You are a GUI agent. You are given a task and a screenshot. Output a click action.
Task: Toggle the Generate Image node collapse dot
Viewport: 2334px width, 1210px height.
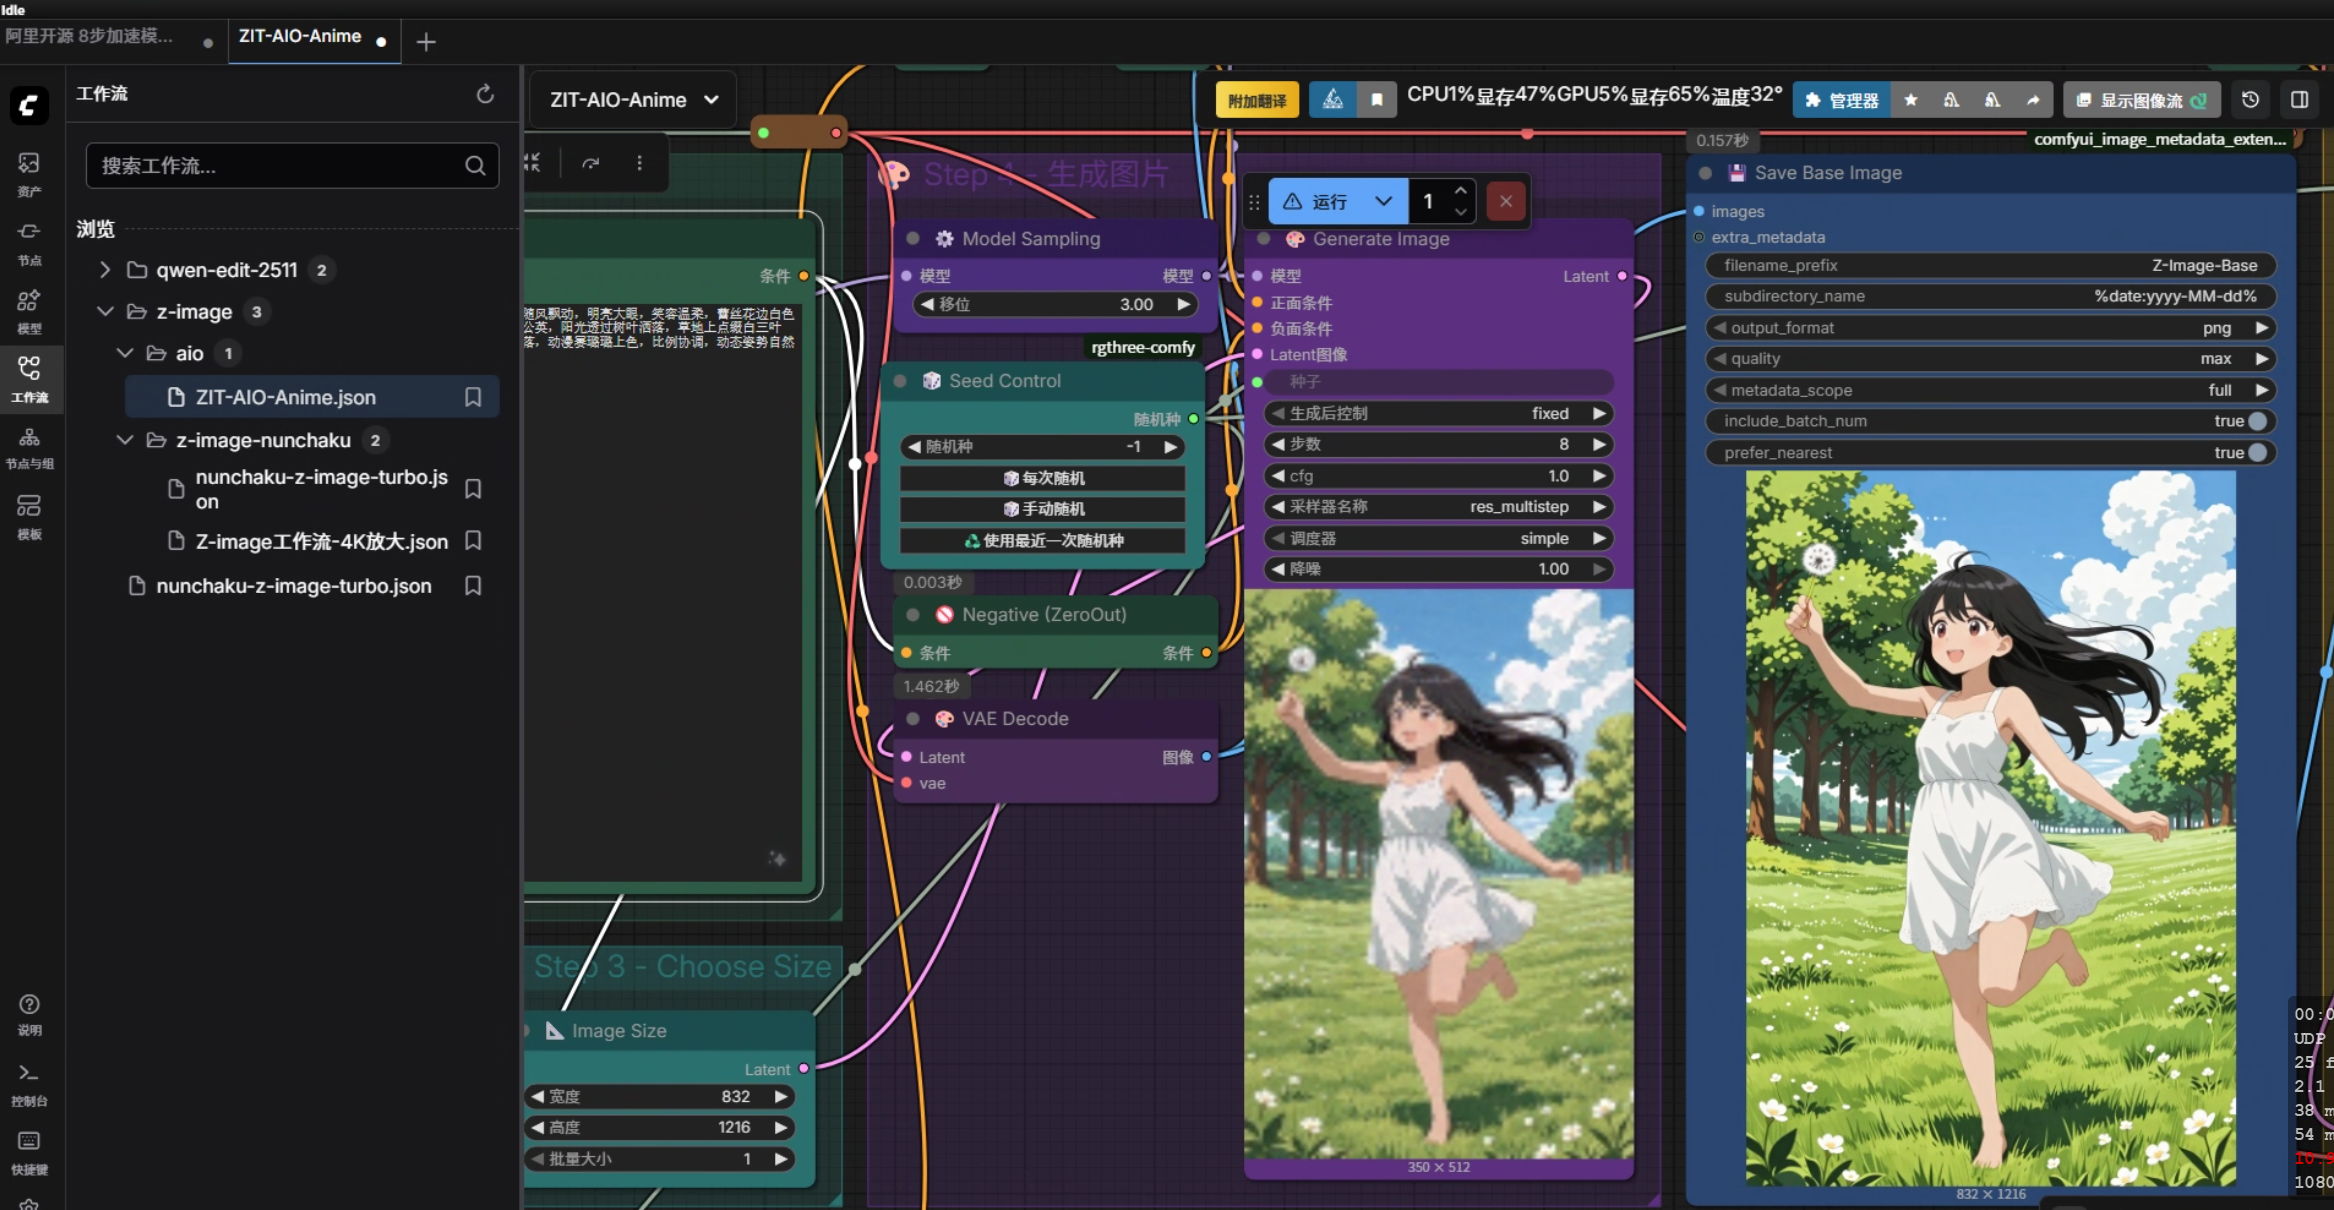pos(1264,239)
